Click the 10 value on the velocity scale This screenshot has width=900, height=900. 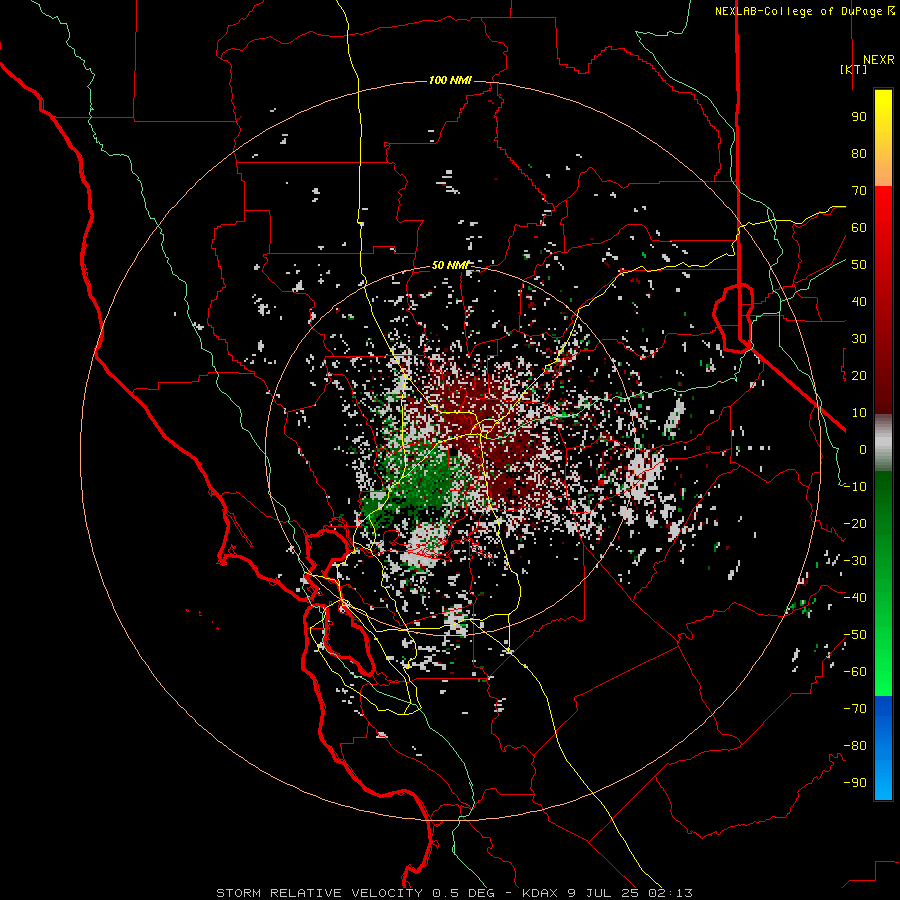(859, 413)
